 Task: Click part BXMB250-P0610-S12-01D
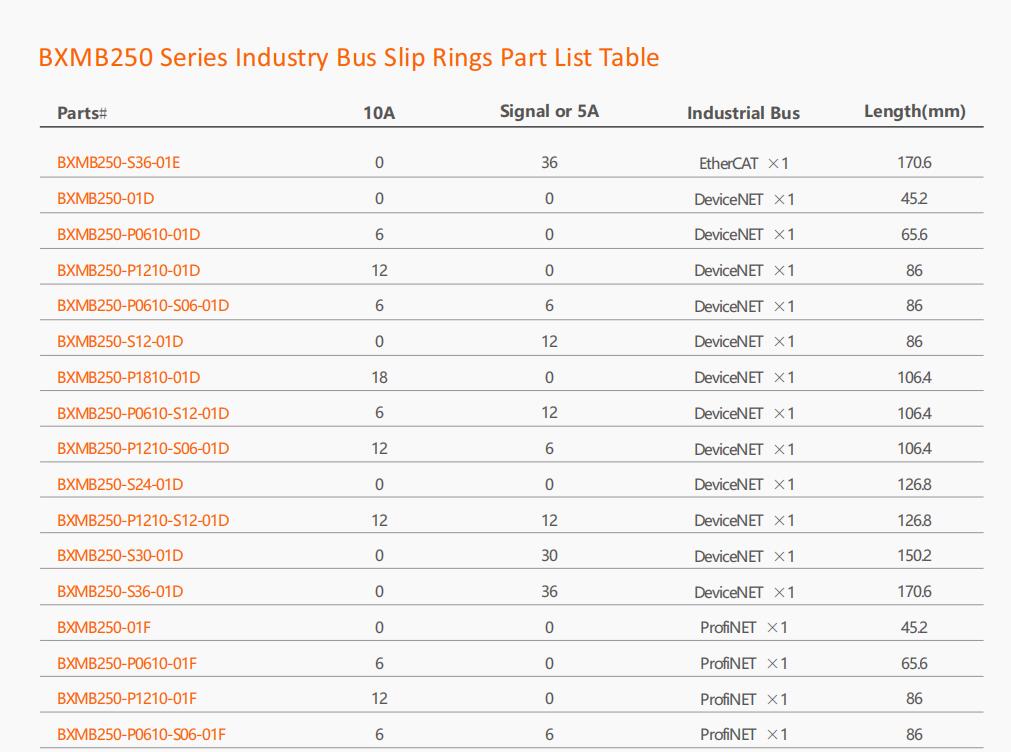[x=142, y=413]
